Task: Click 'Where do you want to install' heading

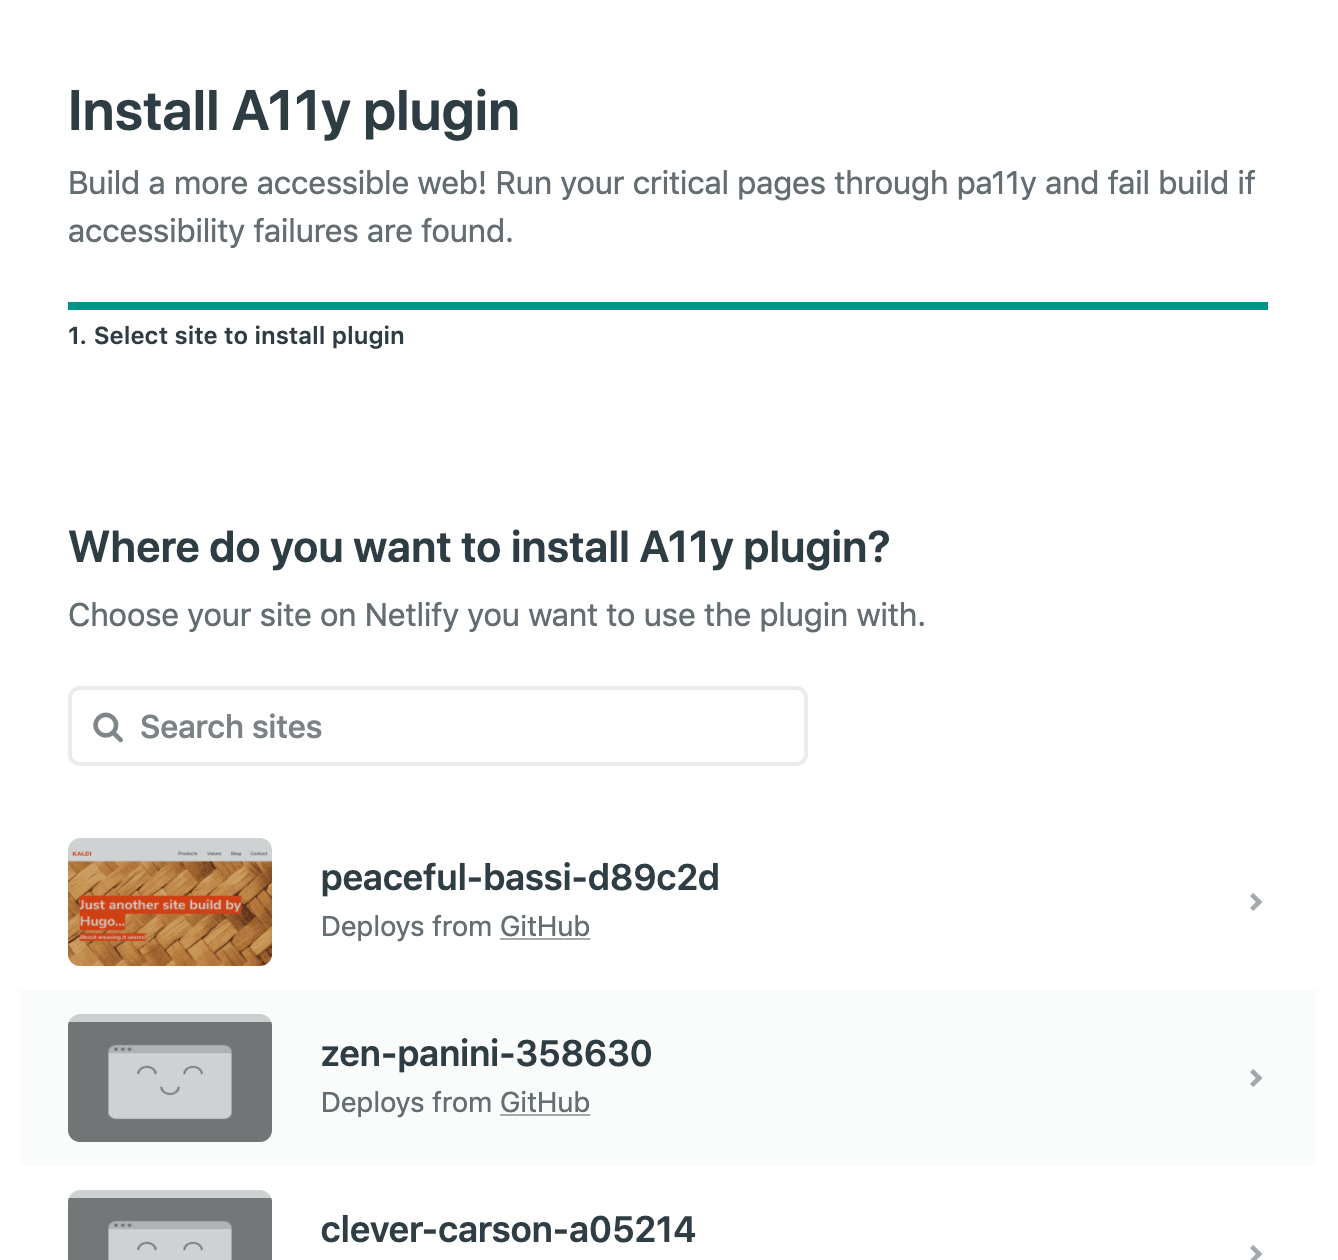Action: tap(479, 548)
